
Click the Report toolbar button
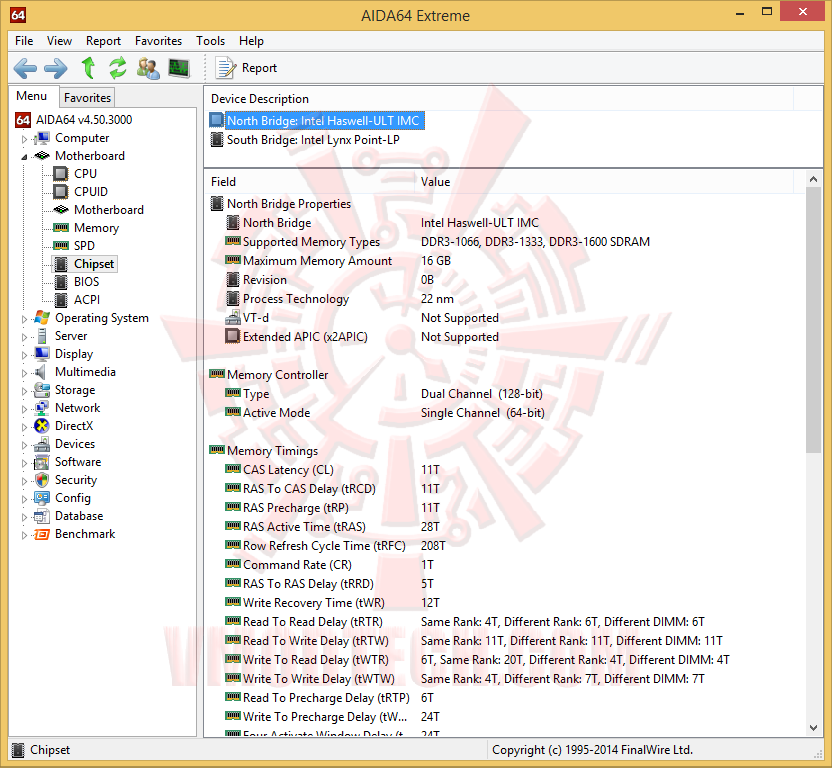coord(246,68)
